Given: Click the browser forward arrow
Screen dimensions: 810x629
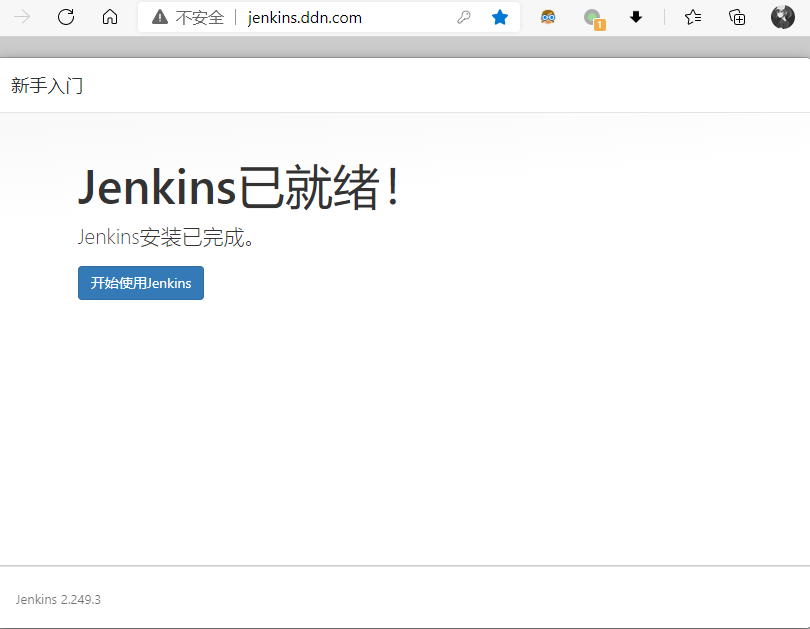Looking at the screenshot, I should pos(22,17).
